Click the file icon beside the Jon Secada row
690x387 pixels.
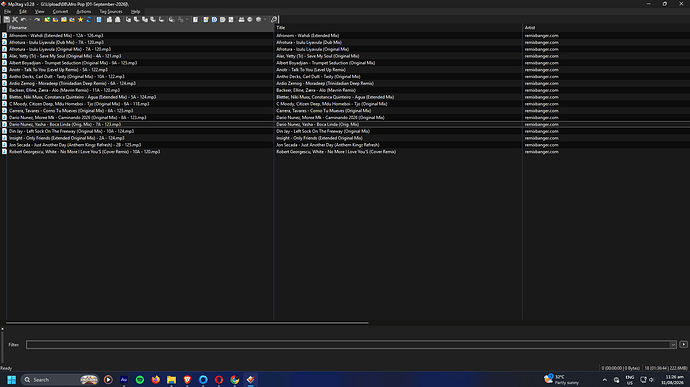click(x=4, y=145)
